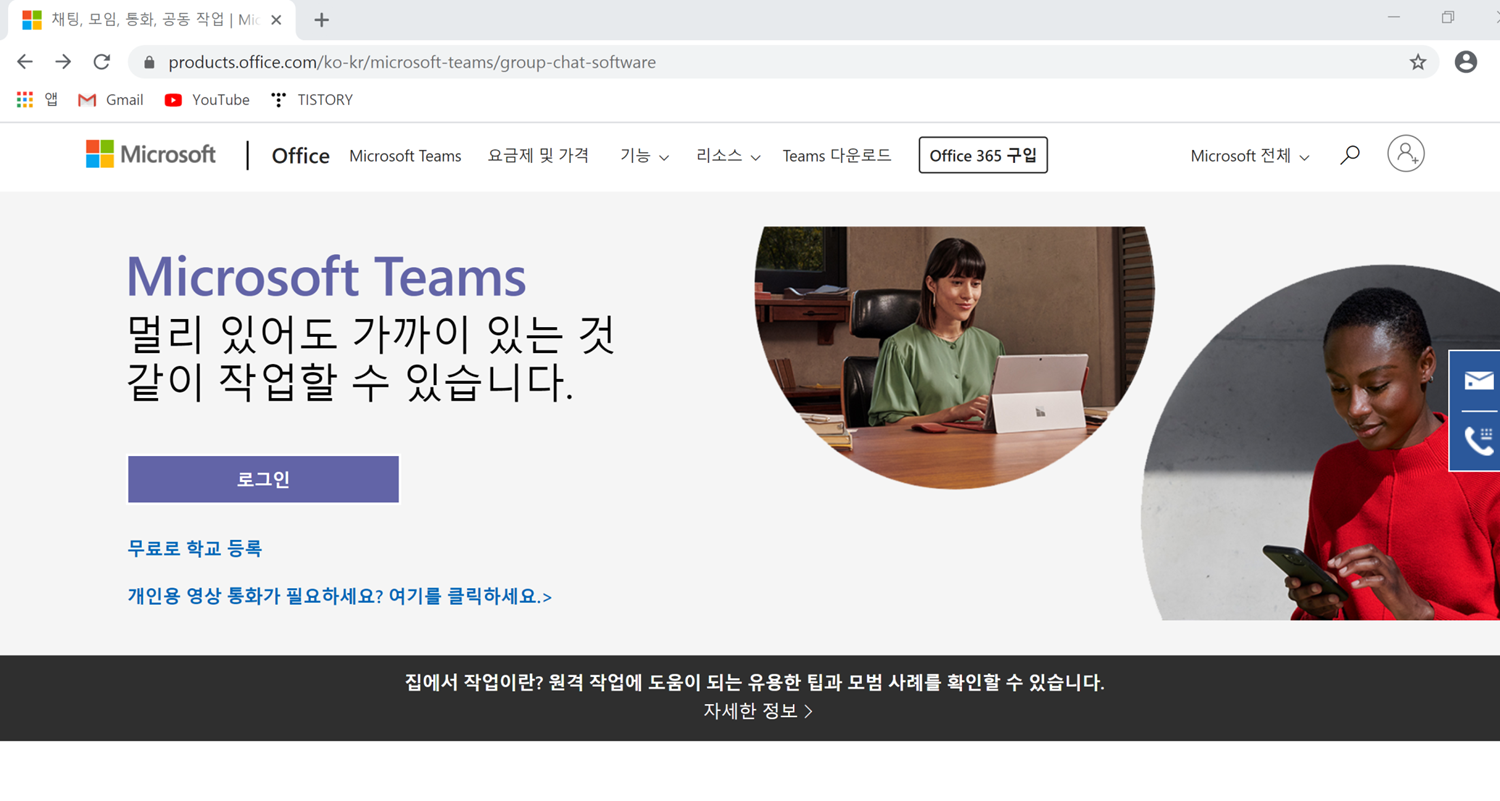Click the Office 365 구입 button
The image size is (1500, 801).
[x=983, y=155]
